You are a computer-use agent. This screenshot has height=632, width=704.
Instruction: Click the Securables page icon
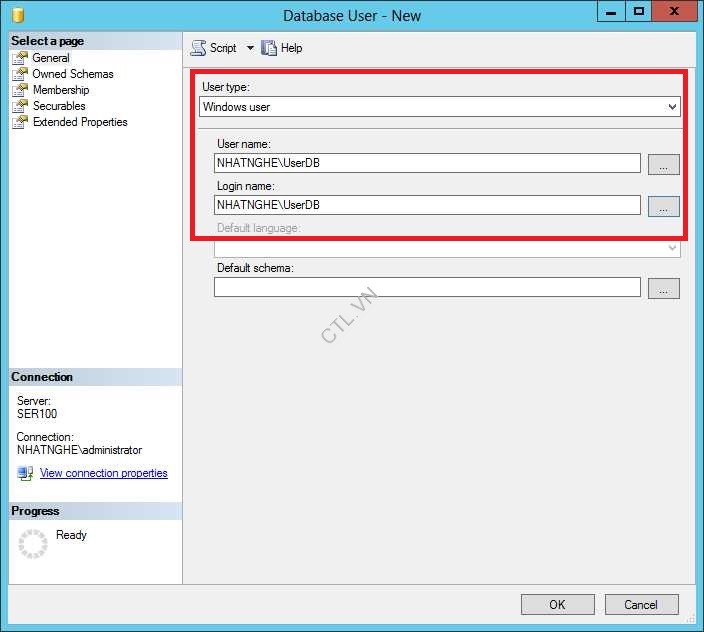(x=20, y=106)
